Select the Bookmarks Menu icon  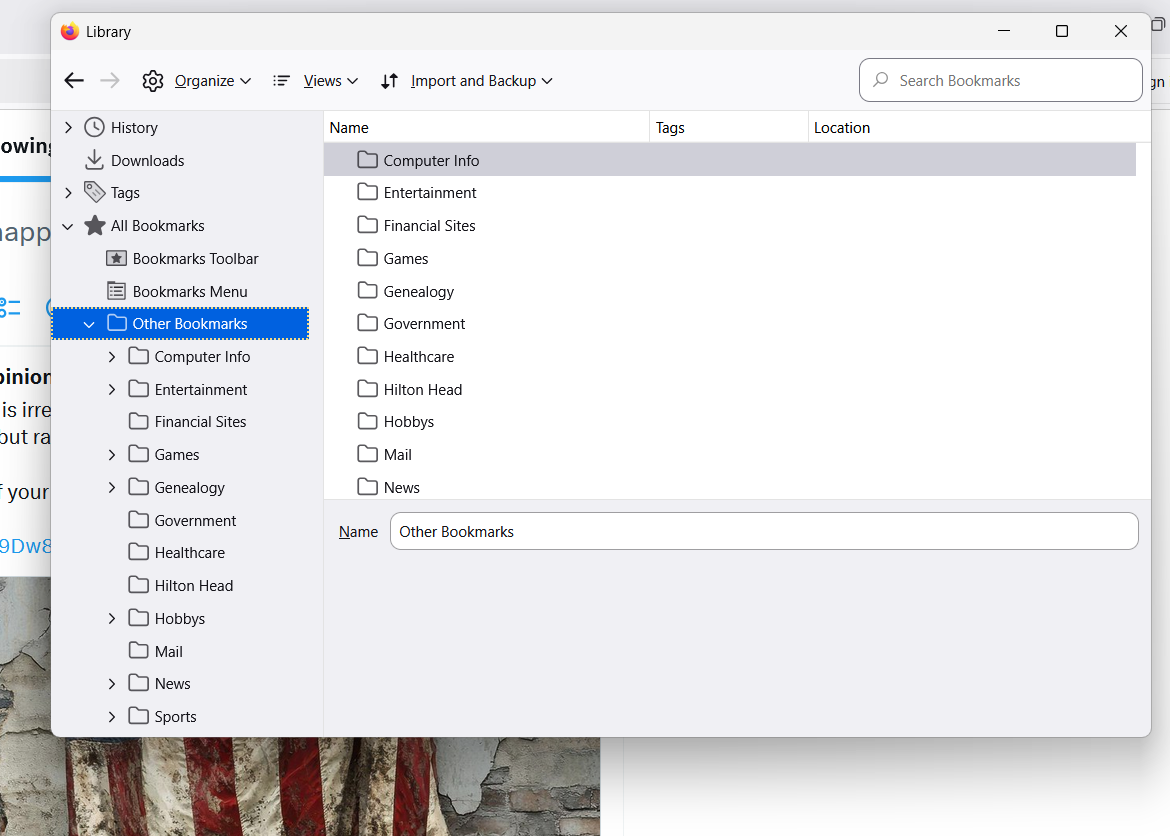(x=117, y=292)
